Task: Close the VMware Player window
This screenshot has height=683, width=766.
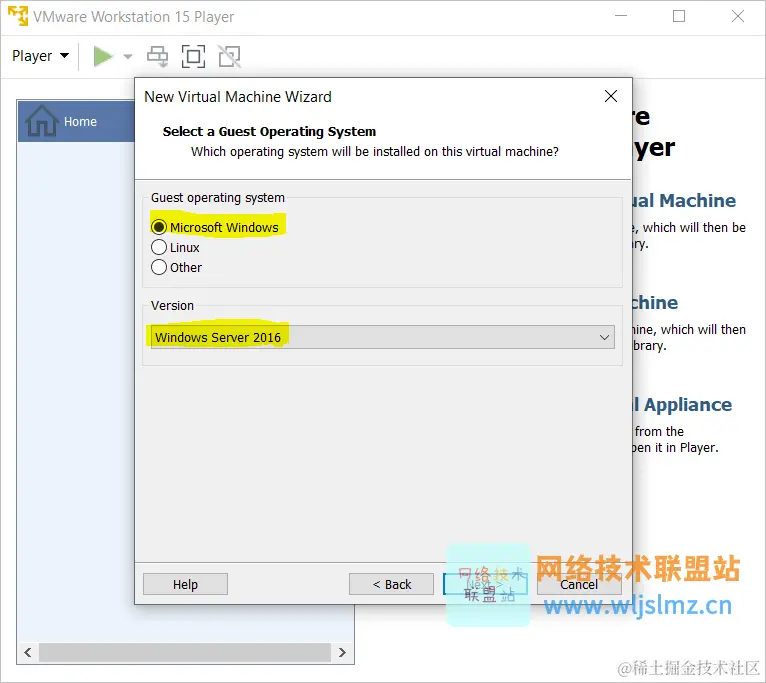Action: [x=738, y=16]
